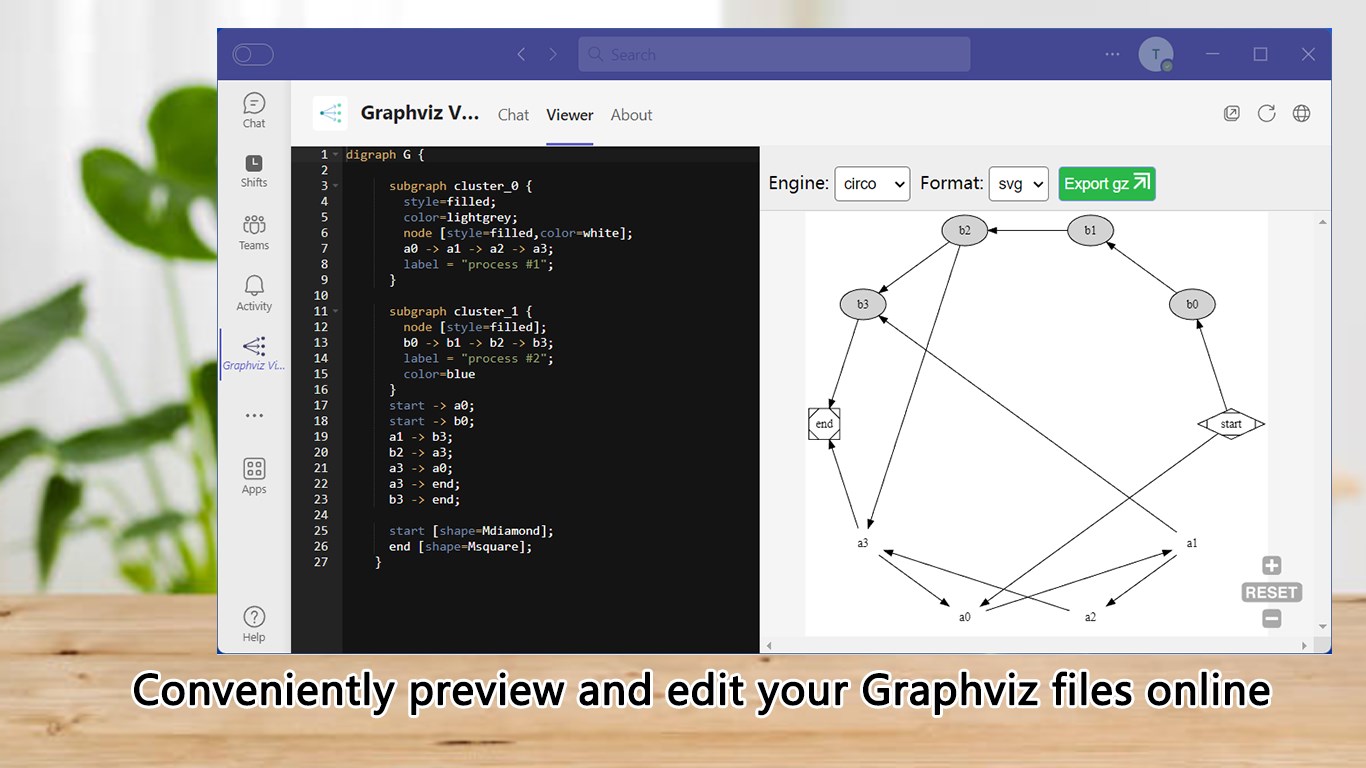
Task: Switch to the Chat tab
Action: tap(513, 115)
